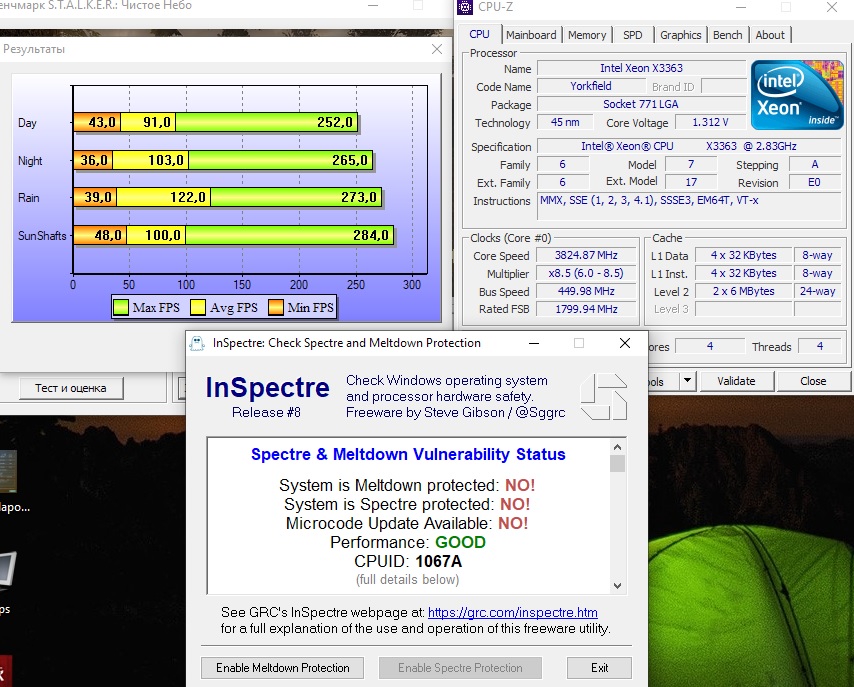Viewport: 854px width, 687px height.
Task: Click the Exit button in InSpectre
Action: 600,668
